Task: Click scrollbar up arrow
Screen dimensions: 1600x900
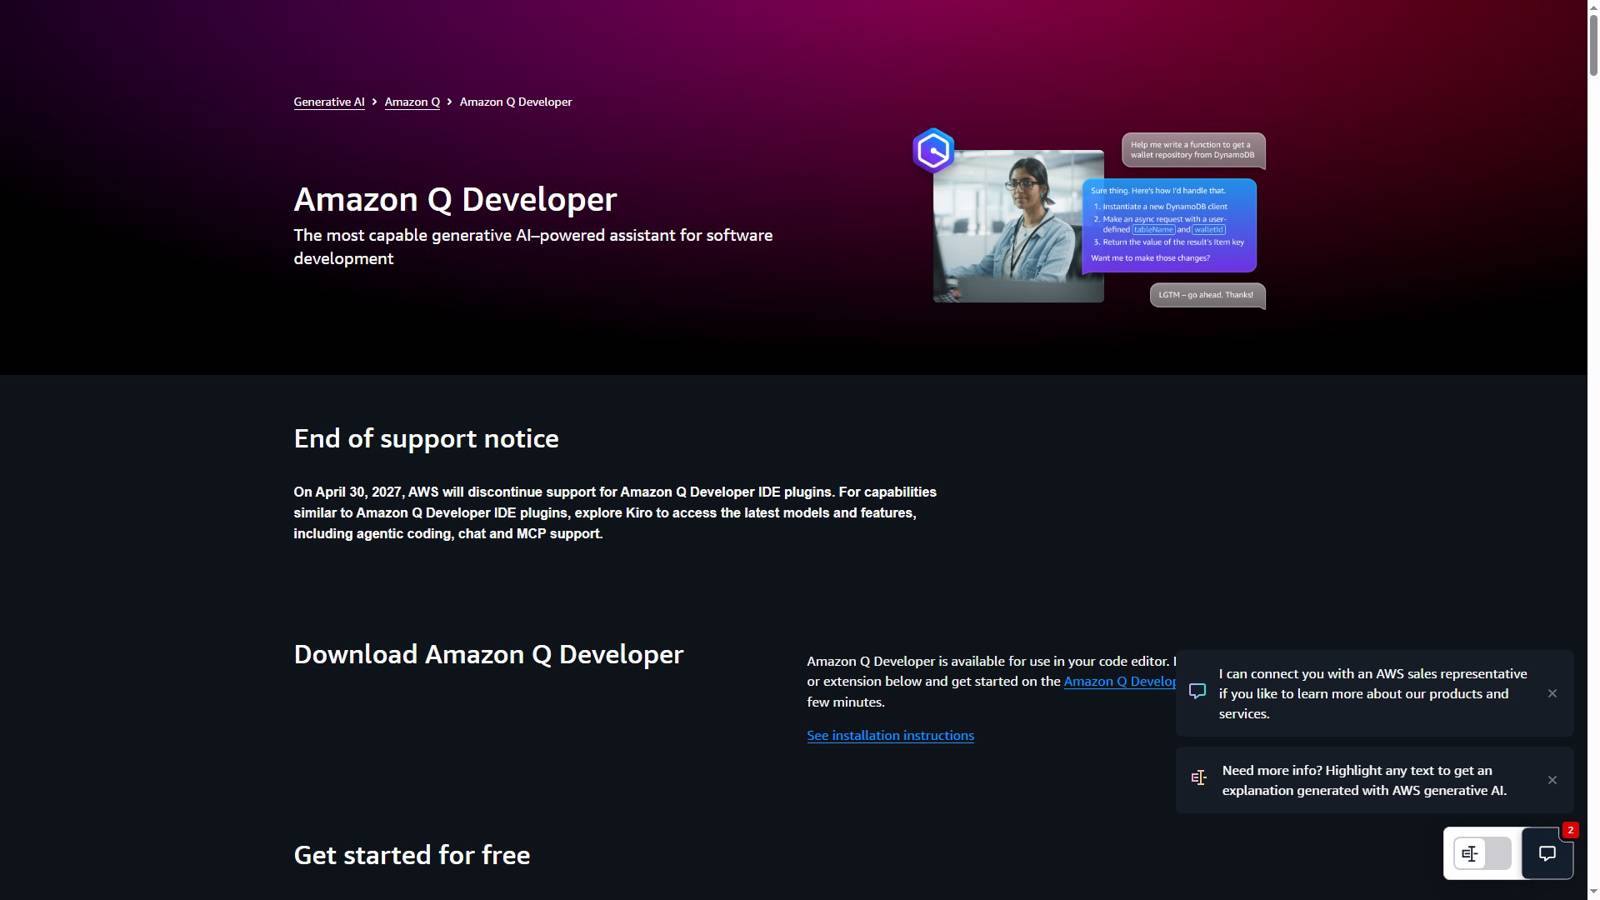Action: point(1593,6)
